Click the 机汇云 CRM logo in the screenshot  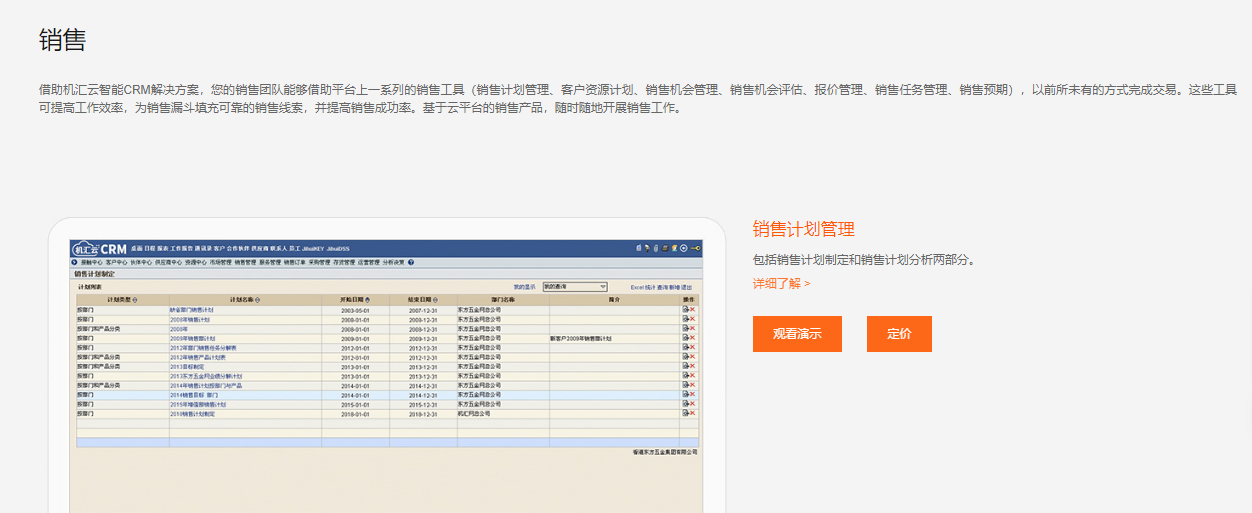(x=99, y=249)
